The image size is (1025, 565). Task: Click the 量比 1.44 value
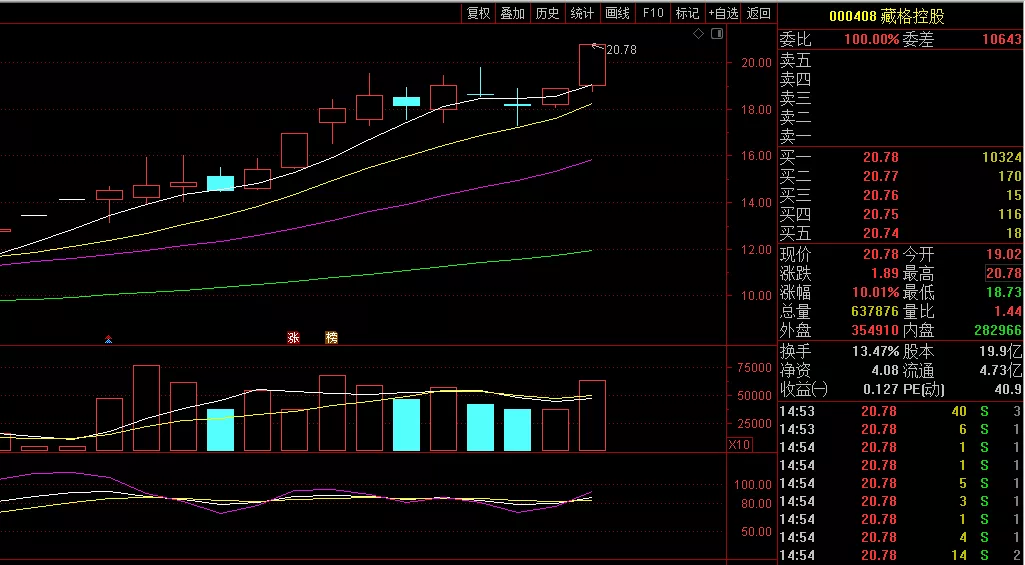coord(1008,311)
